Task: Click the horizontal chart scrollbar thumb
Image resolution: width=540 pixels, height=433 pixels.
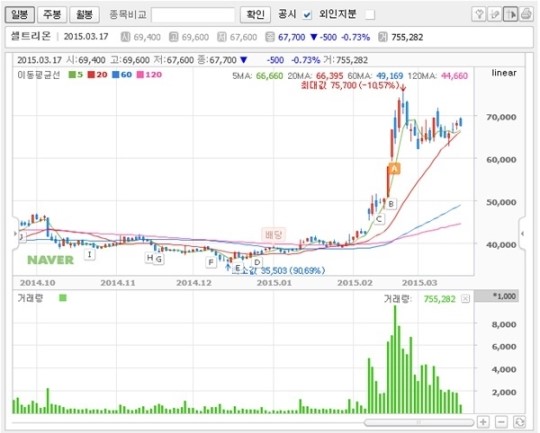Action: [419, 422]
